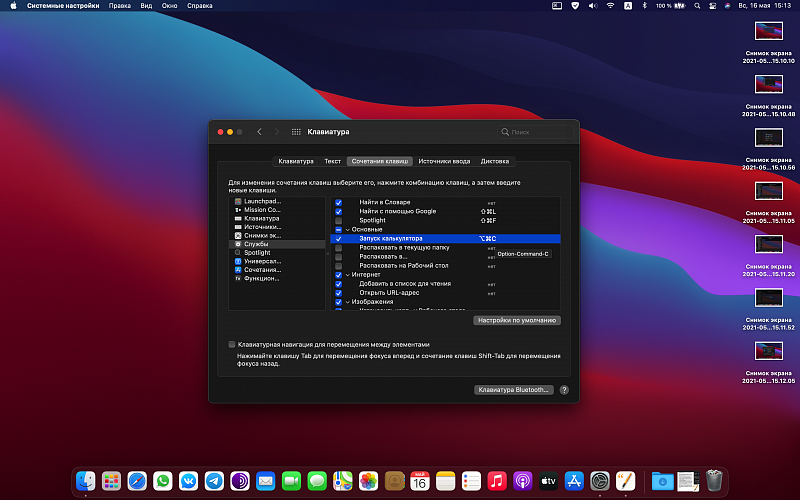Enable 'Распаковать в текущую папку' checkbox

click(339, 247)
